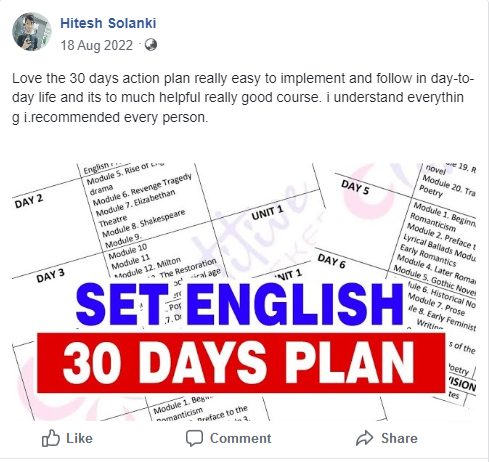Click Module 8. Shakespeare line in the image
489x462 pixels.
tap(144, 223)
